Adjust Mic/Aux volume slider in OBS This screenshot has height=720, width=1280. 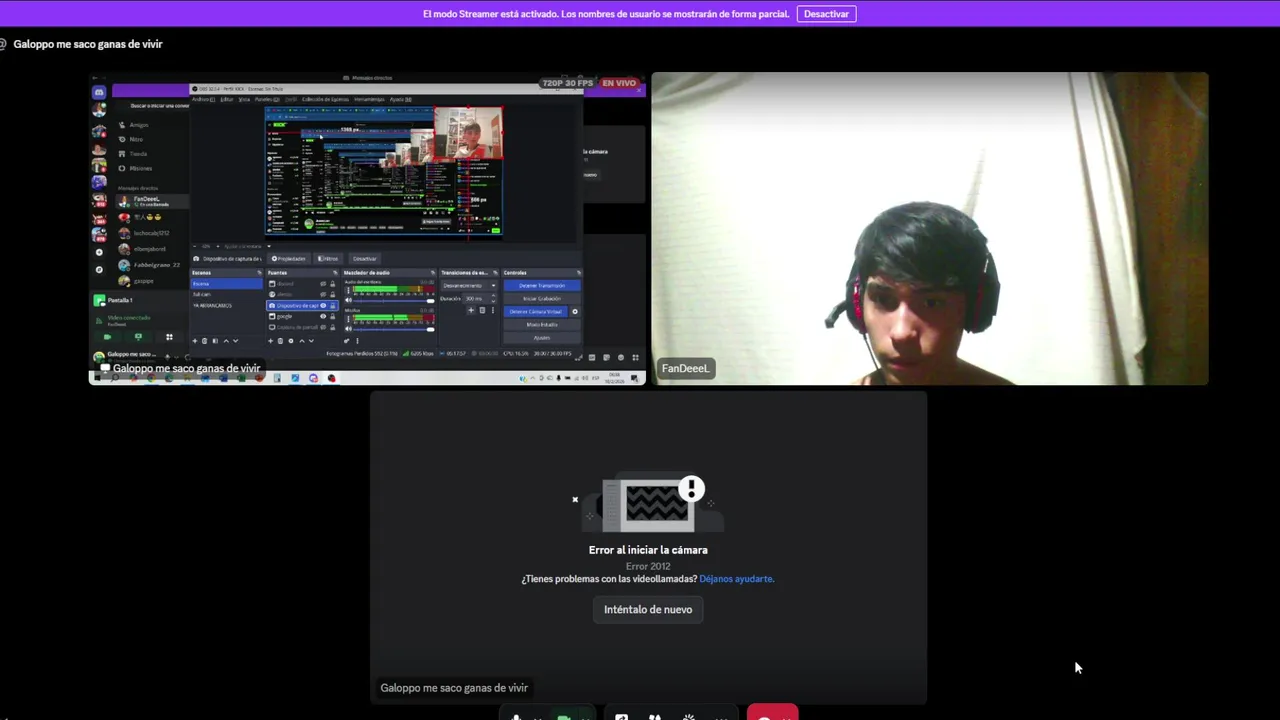coord(394,329)
